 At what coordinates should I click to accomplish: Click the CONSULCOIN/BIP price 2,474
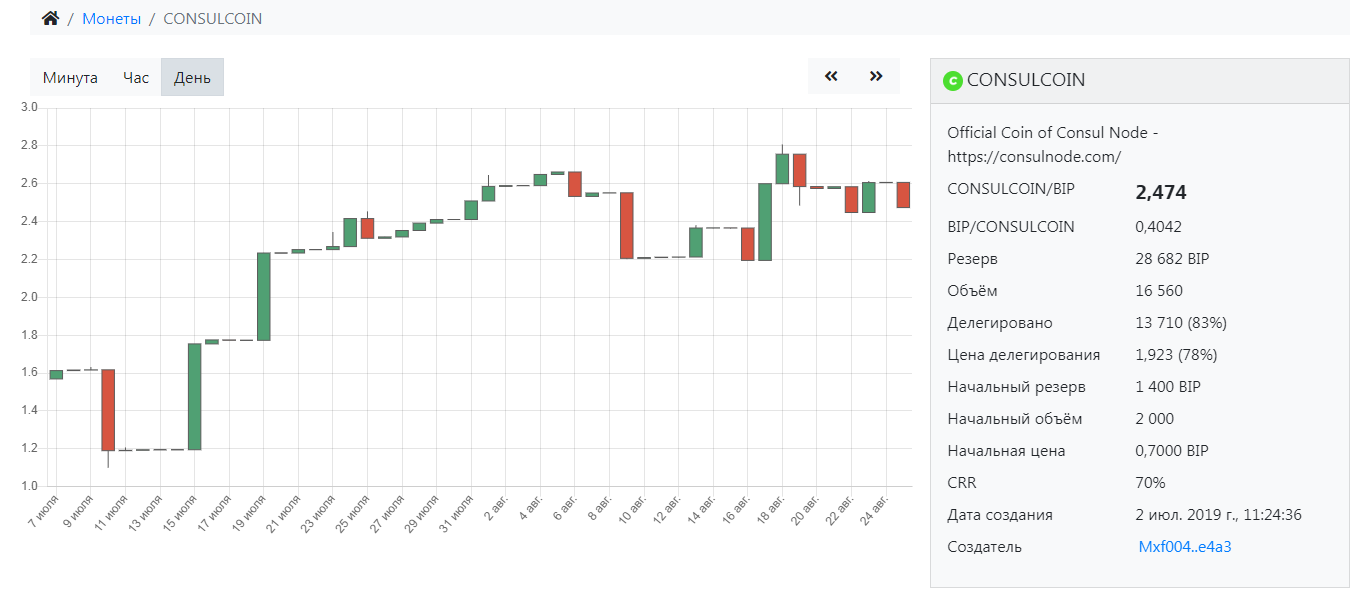click(1161, 192)
